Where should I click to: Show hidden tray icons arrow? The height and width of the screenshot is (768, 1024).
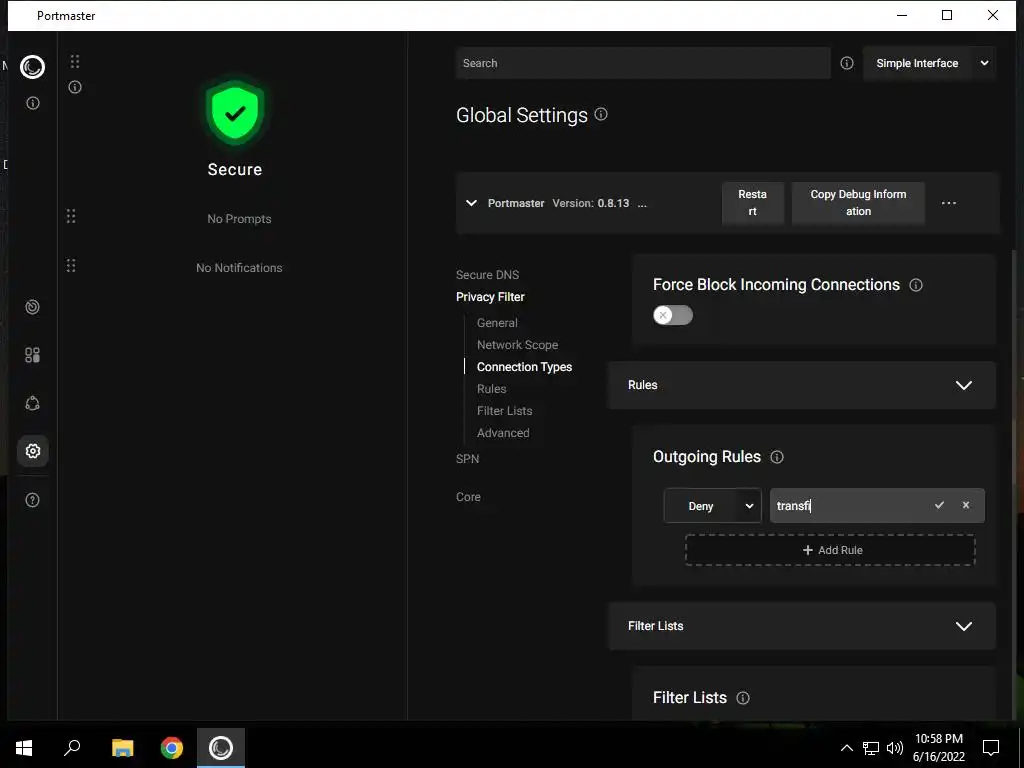pyautogui.click(x=846, y=748)
